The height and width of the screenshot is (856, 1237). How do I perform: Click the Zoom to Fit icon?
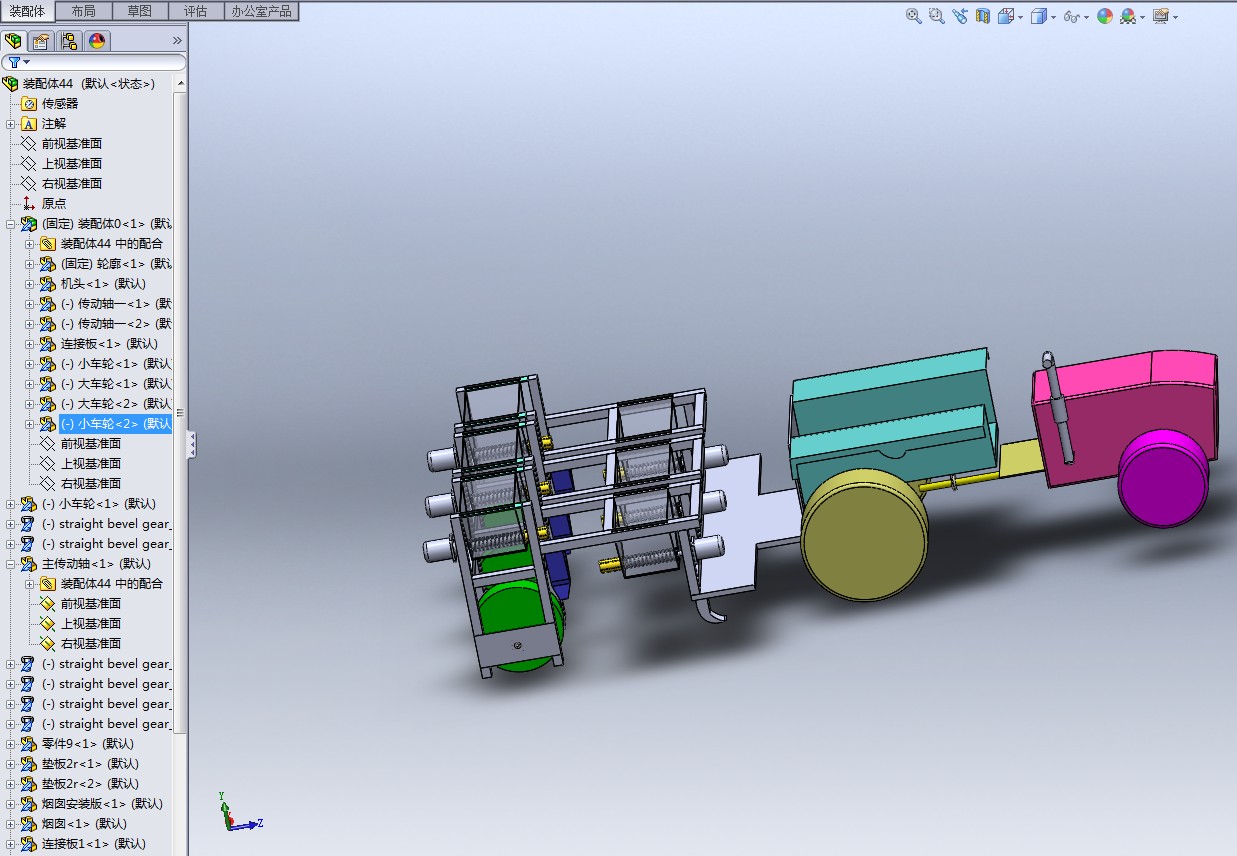point(913,16)
